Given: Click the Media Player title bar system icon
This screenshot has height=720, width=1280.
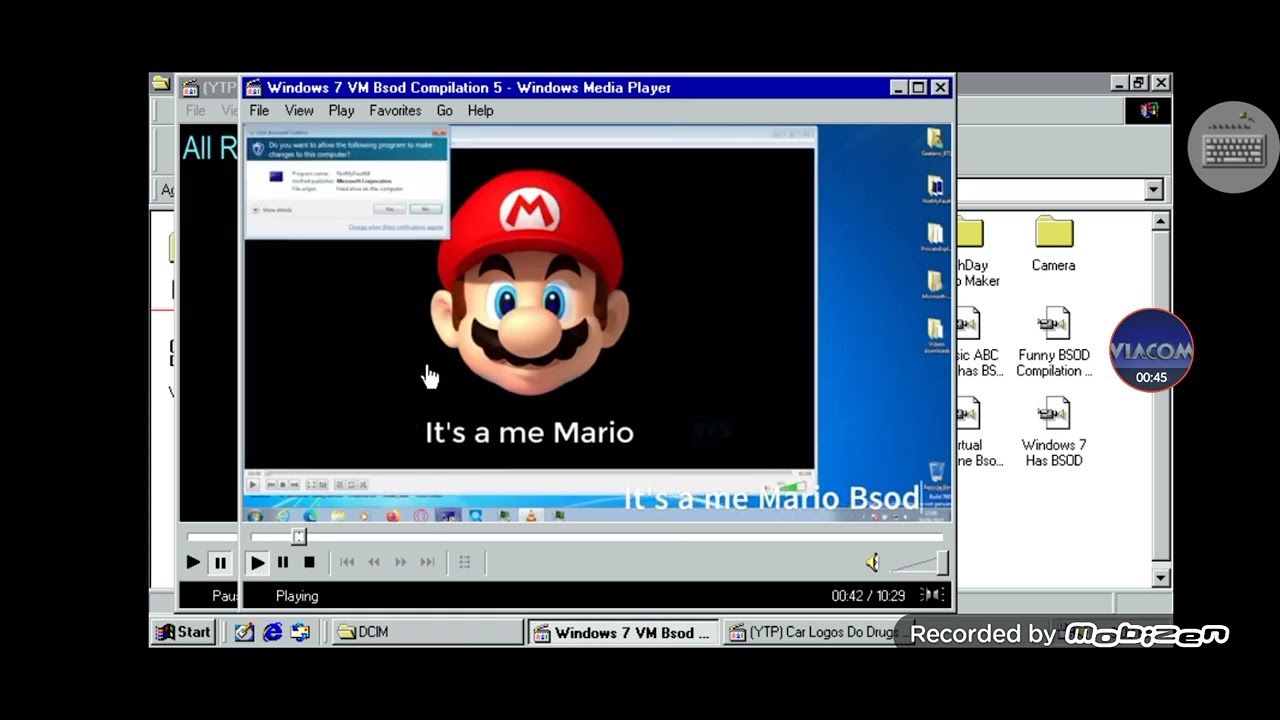Looking at the screenshot, I should (x=254, y=88).
